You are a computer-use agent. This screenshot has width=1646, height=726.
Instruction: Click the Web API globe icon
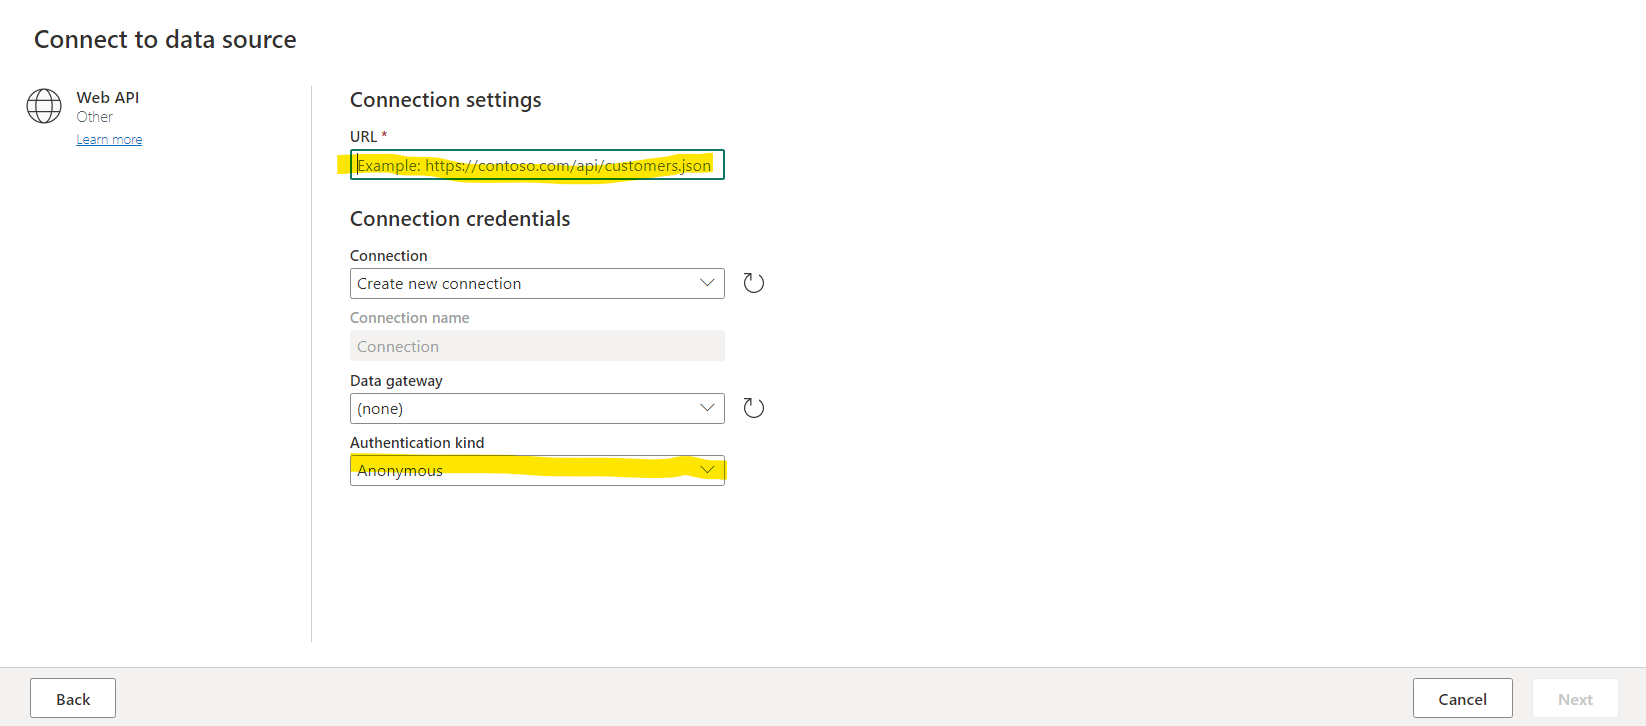coord(44,106)
